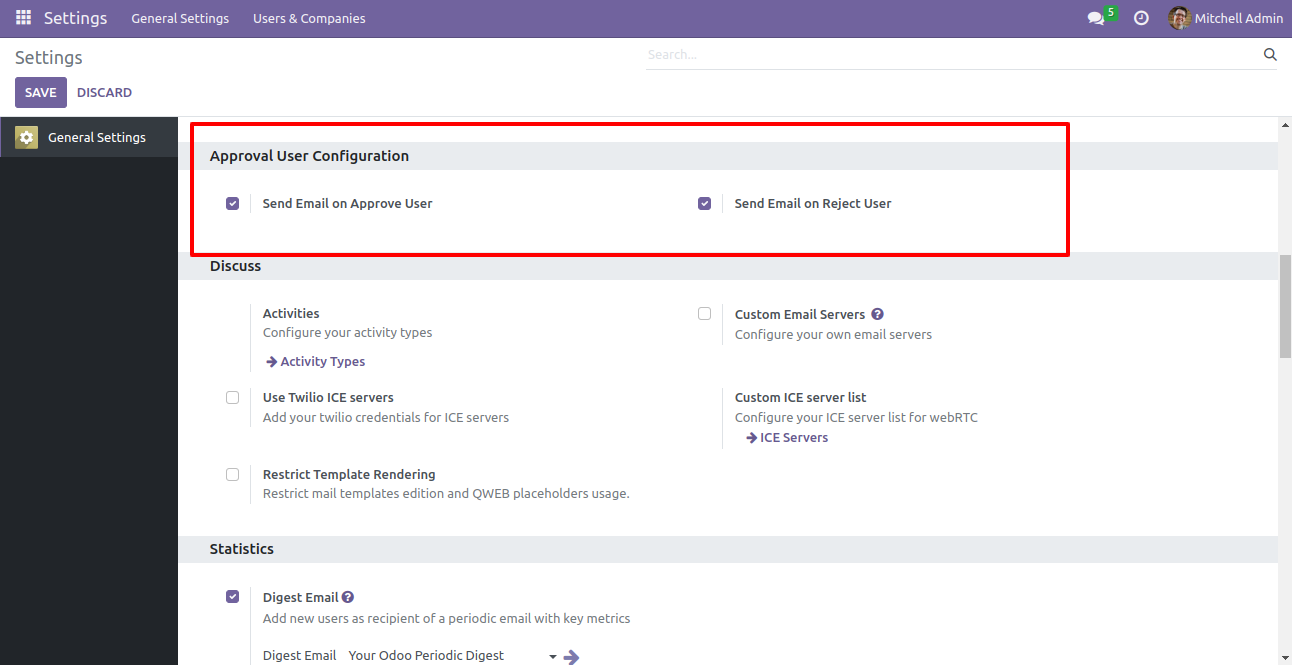Open the Users & Companies menu

click(309, 18)
